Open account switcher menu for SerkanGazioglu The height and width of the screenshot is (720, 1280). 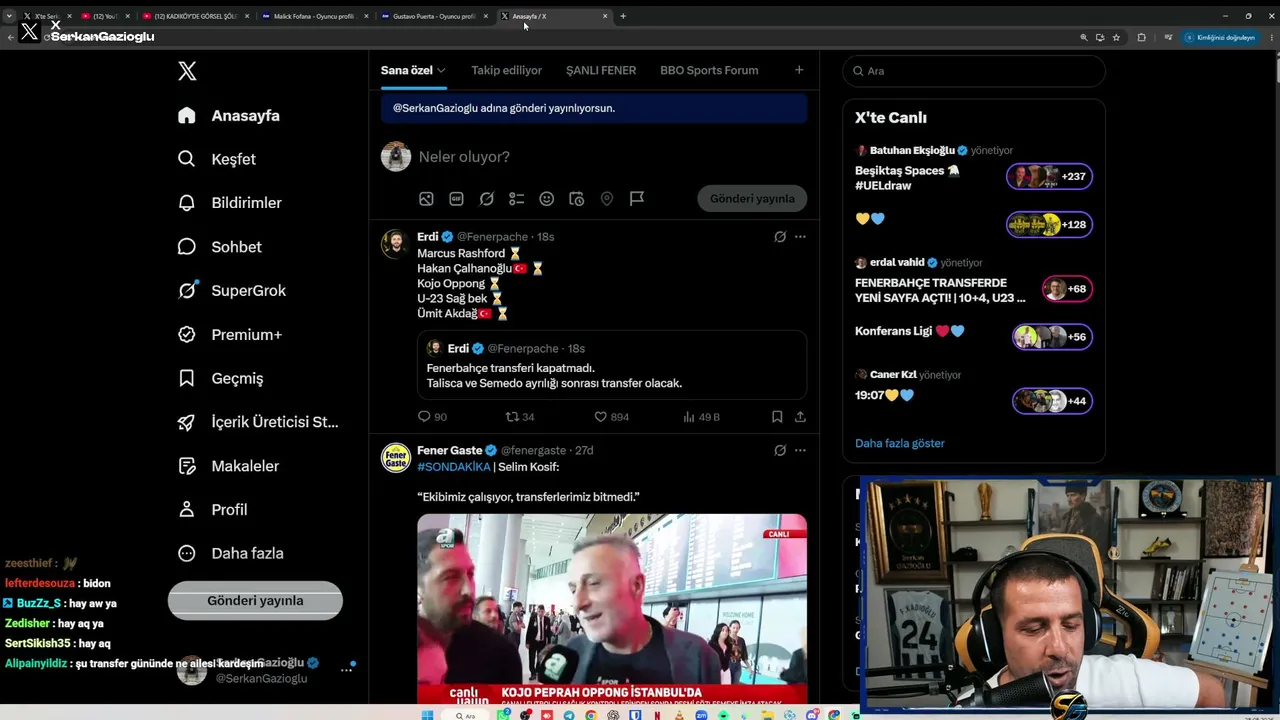[x=347, y=670]
